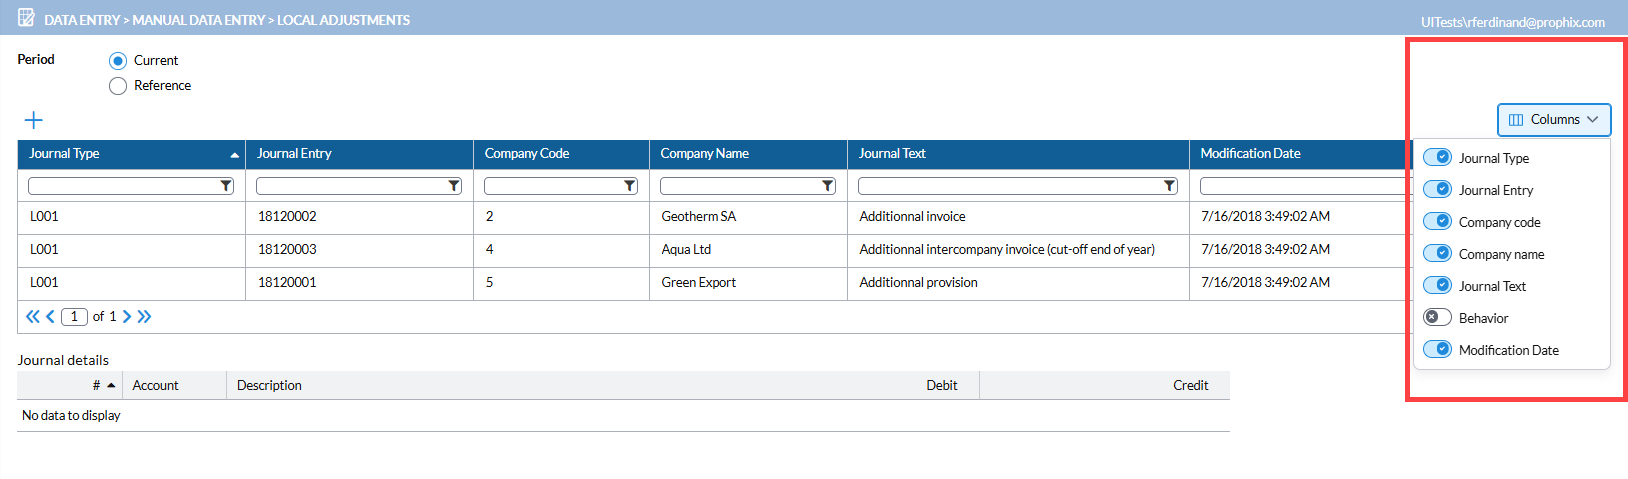Image resolution: width=1628 pixels, height=479 pixels.
Task: Turn off the Modification Date column toggle
Action: tap(1437, 349)
